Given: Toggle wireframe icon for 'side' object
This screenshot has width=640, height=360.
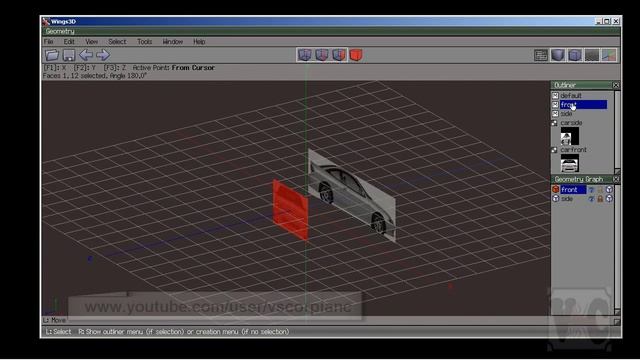Looking at the screenshot, I should (609, 199).
